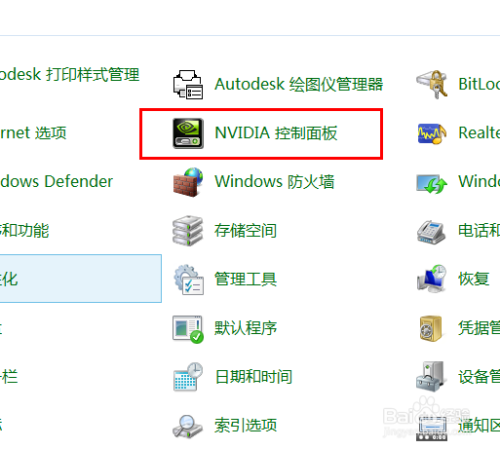The image size is (500, 449).
Task: Click the 索引选项 magnifier icon
Action: point(187,426)
